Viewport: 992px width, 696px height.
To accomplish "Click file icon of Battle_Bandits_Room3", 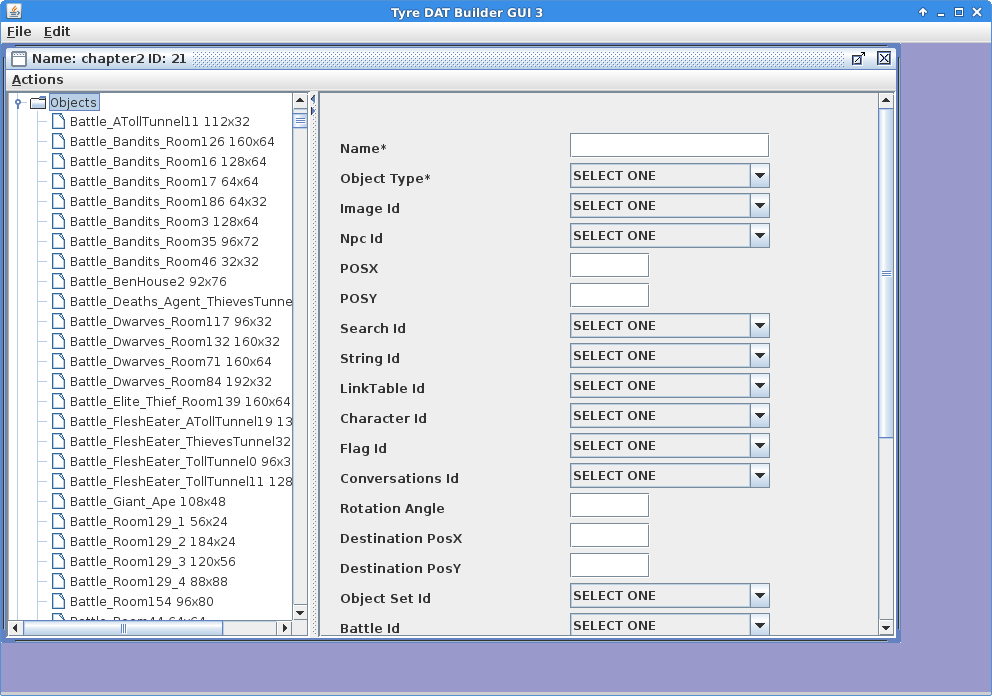I will click(x=58, y=221).
